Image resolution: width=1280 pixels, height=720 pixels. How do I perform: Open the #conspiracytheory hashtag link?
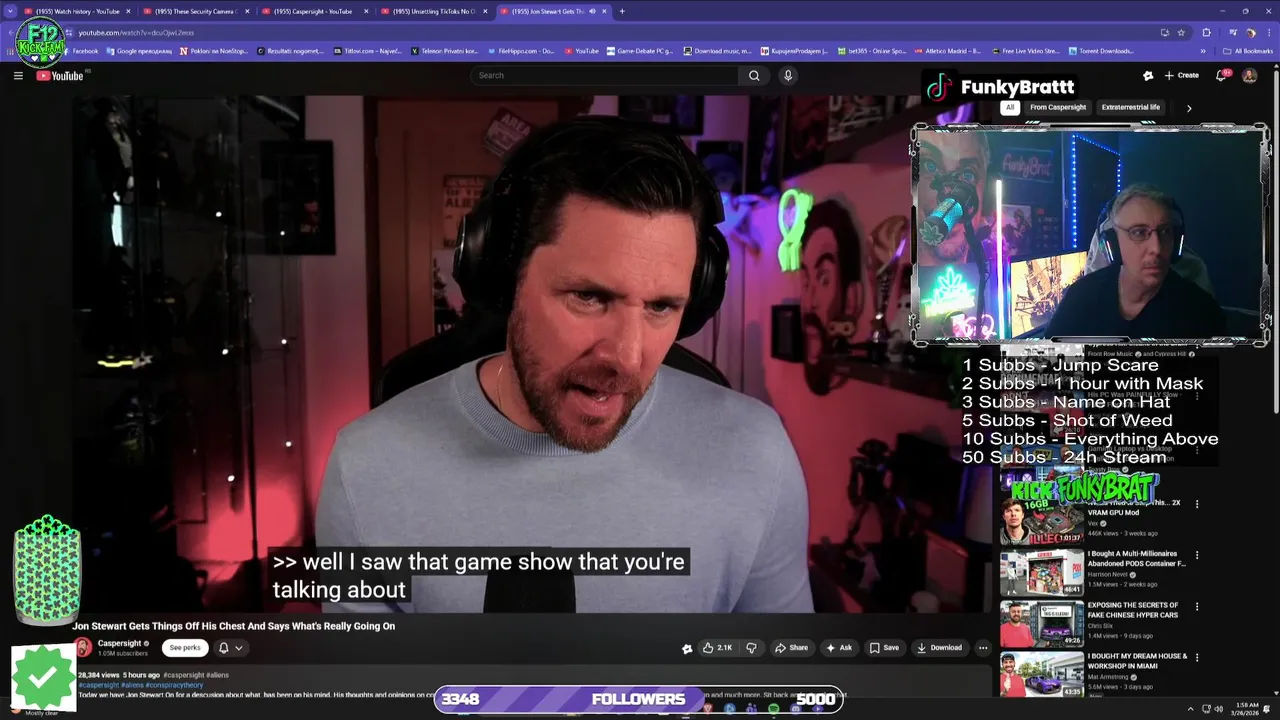176,685
